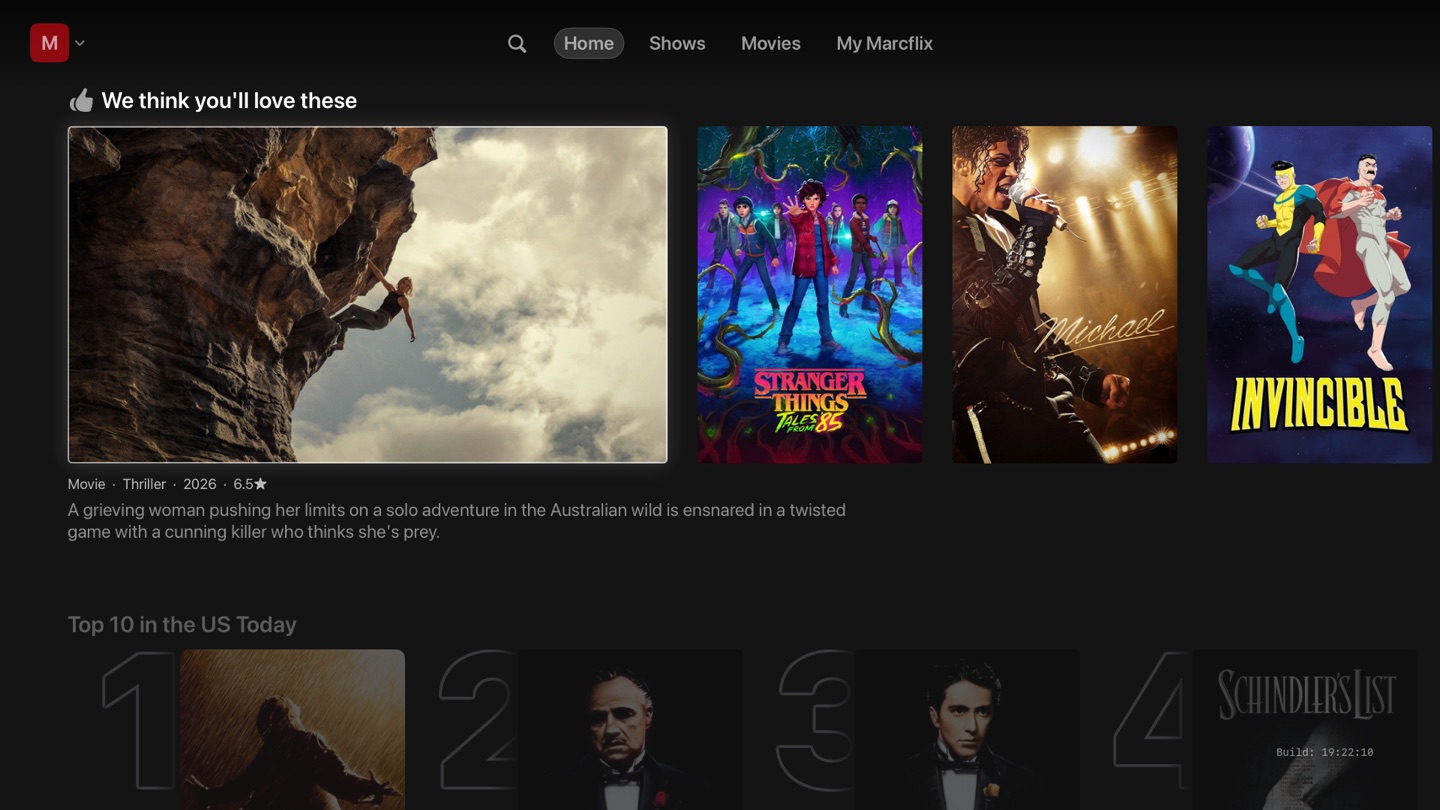
Task: Open the featured rock climber thriller thumbnail
Action: pyautogui.click(x=367, y=294)
